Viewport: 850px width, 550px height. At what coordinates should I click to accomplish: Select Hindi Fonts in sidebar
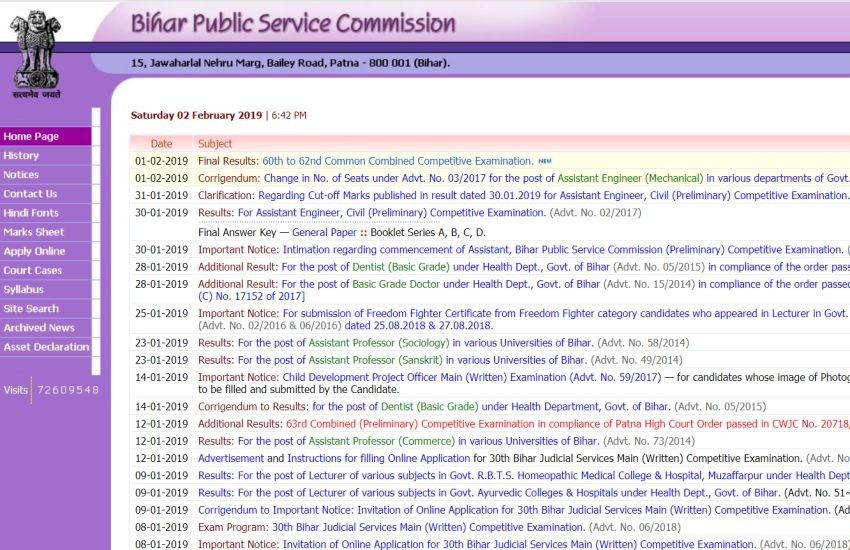(31, 213)
